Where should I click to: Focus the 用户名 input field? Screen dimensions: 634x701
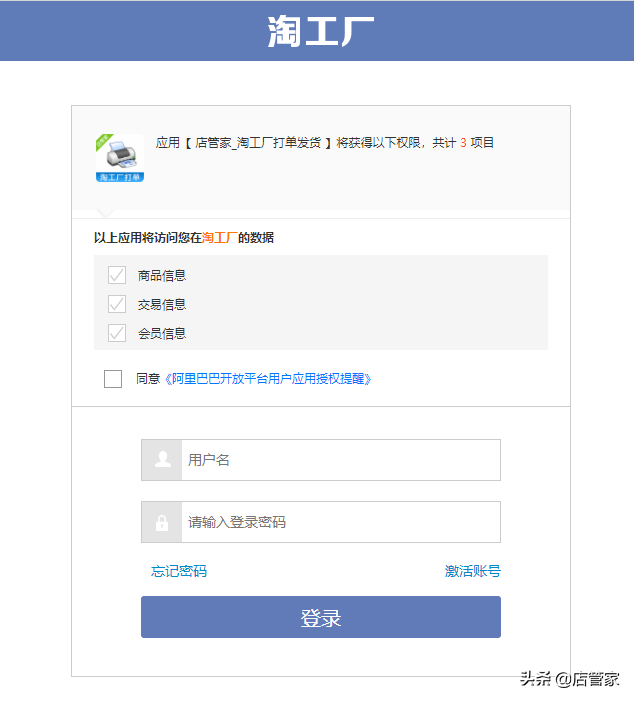[340, 460]
